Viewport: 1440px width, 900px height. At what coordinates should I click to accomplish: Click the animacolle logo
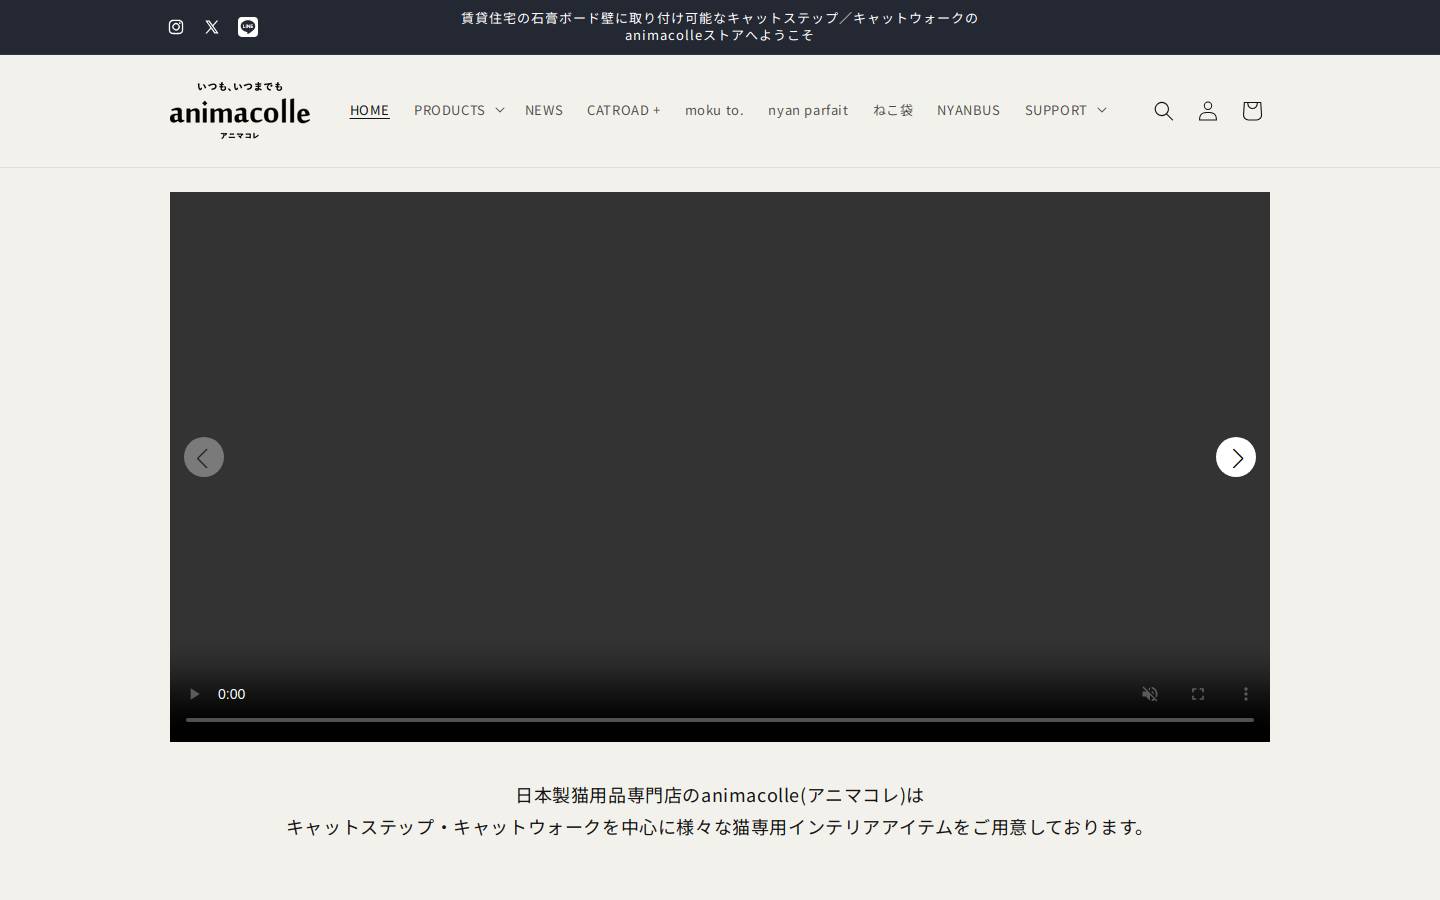pyautogui.click(x=240, y=110)
